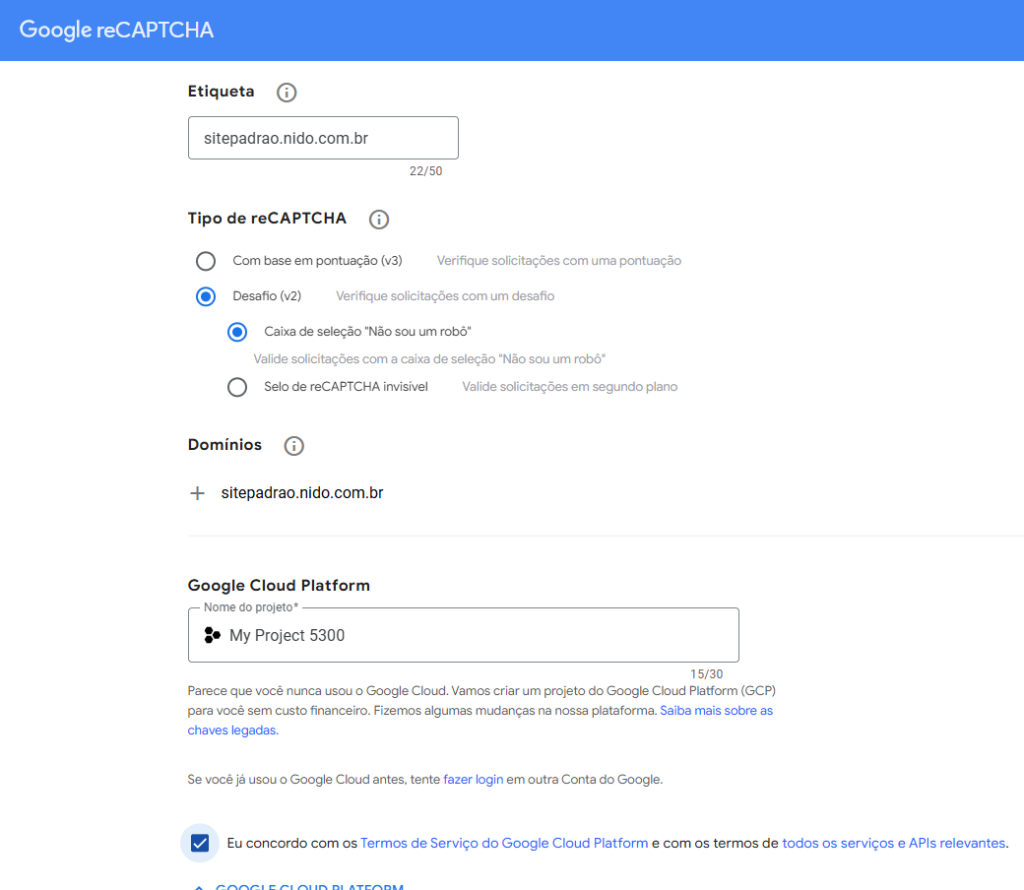
Task: Click the Google reCAPTCHA logo in header
Action: click(x=117, y=30)
